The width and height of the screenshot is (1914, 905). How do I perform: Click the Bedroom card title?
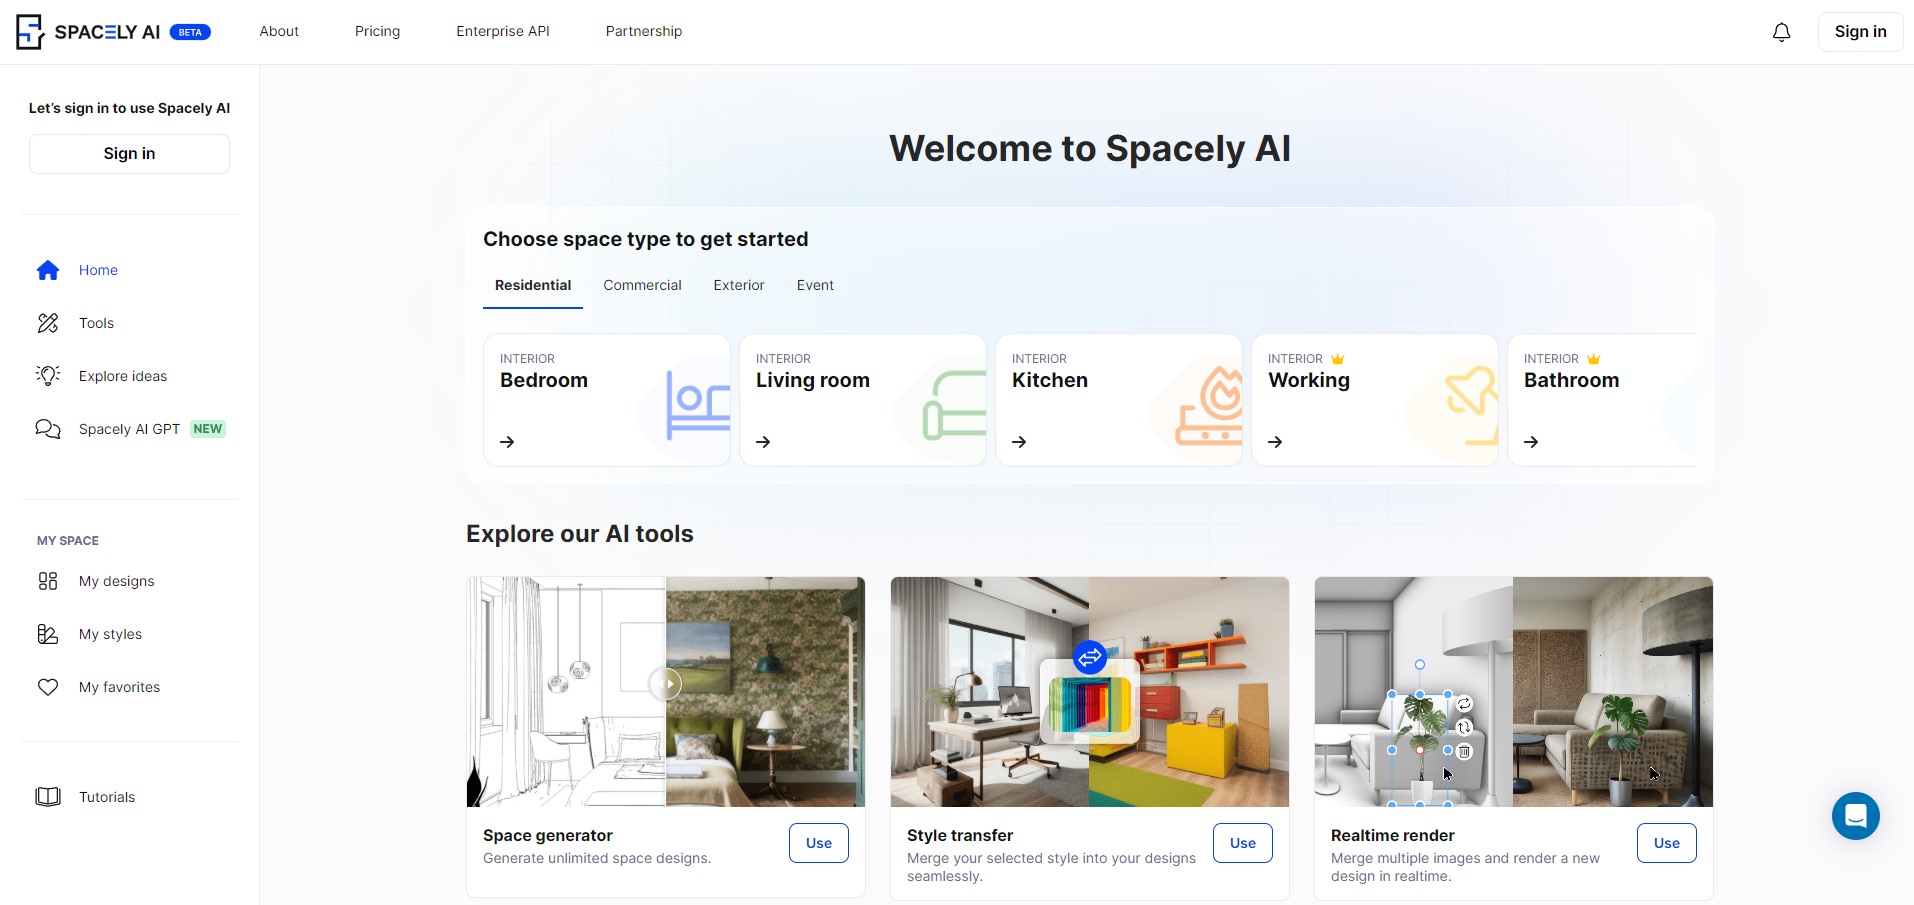[544, 381]
